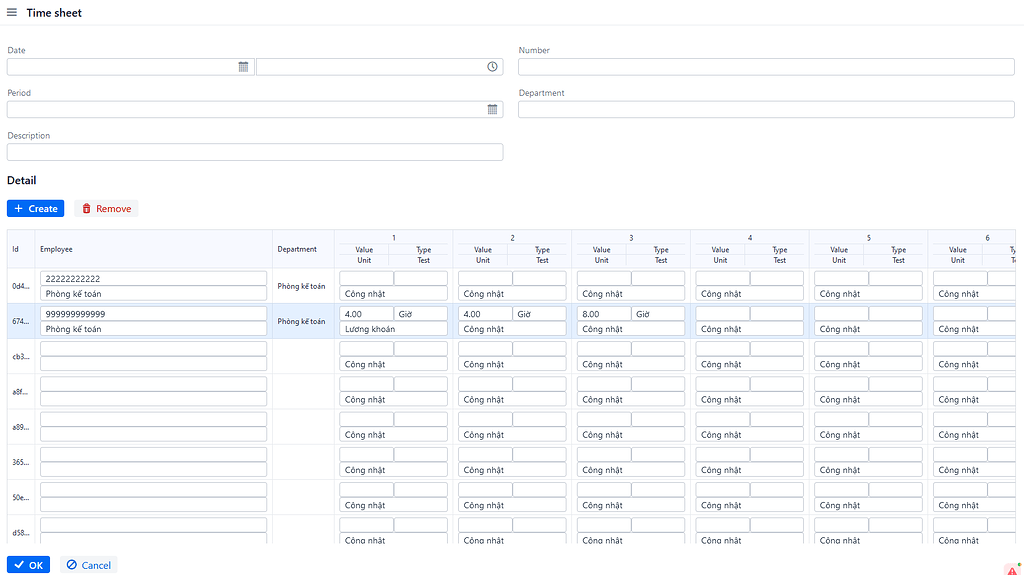Click the Remove button
This screenshot has height=575, width=1024.
[x=106, y=209]
